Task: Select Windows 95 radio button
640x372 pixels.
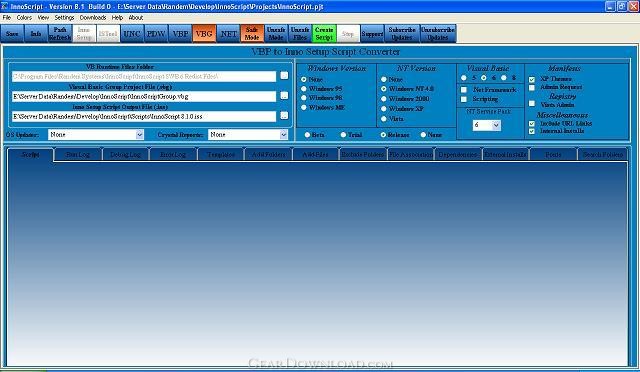Action: click(304, 89)
